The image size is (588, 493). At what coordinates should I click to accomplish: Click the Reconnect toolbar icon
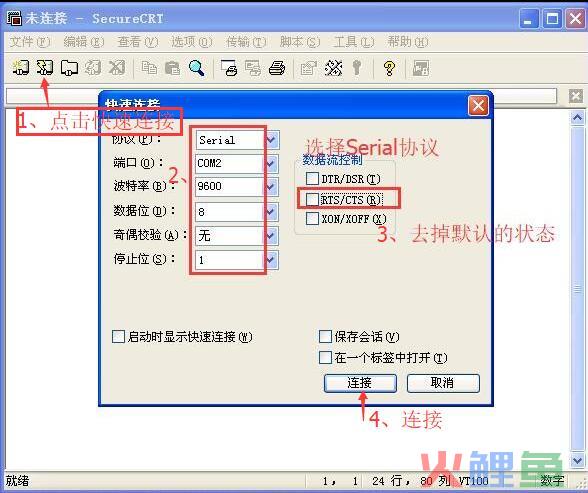pos(93,68)
